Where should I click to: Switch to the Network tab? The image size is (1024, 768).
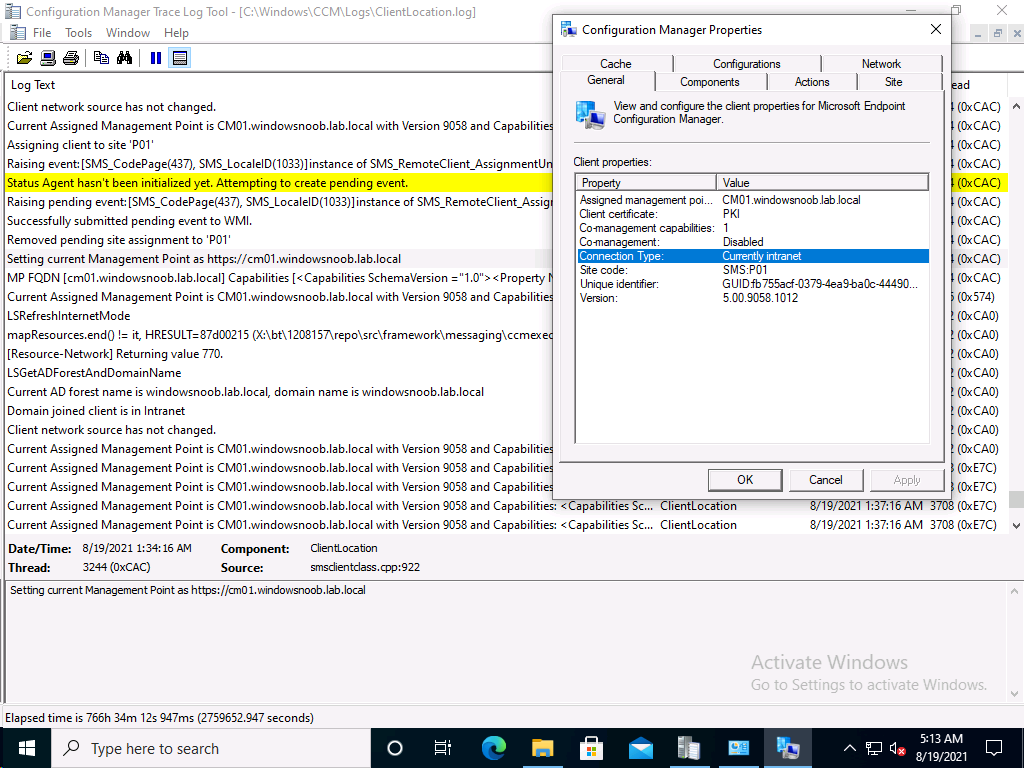point(881,63)
